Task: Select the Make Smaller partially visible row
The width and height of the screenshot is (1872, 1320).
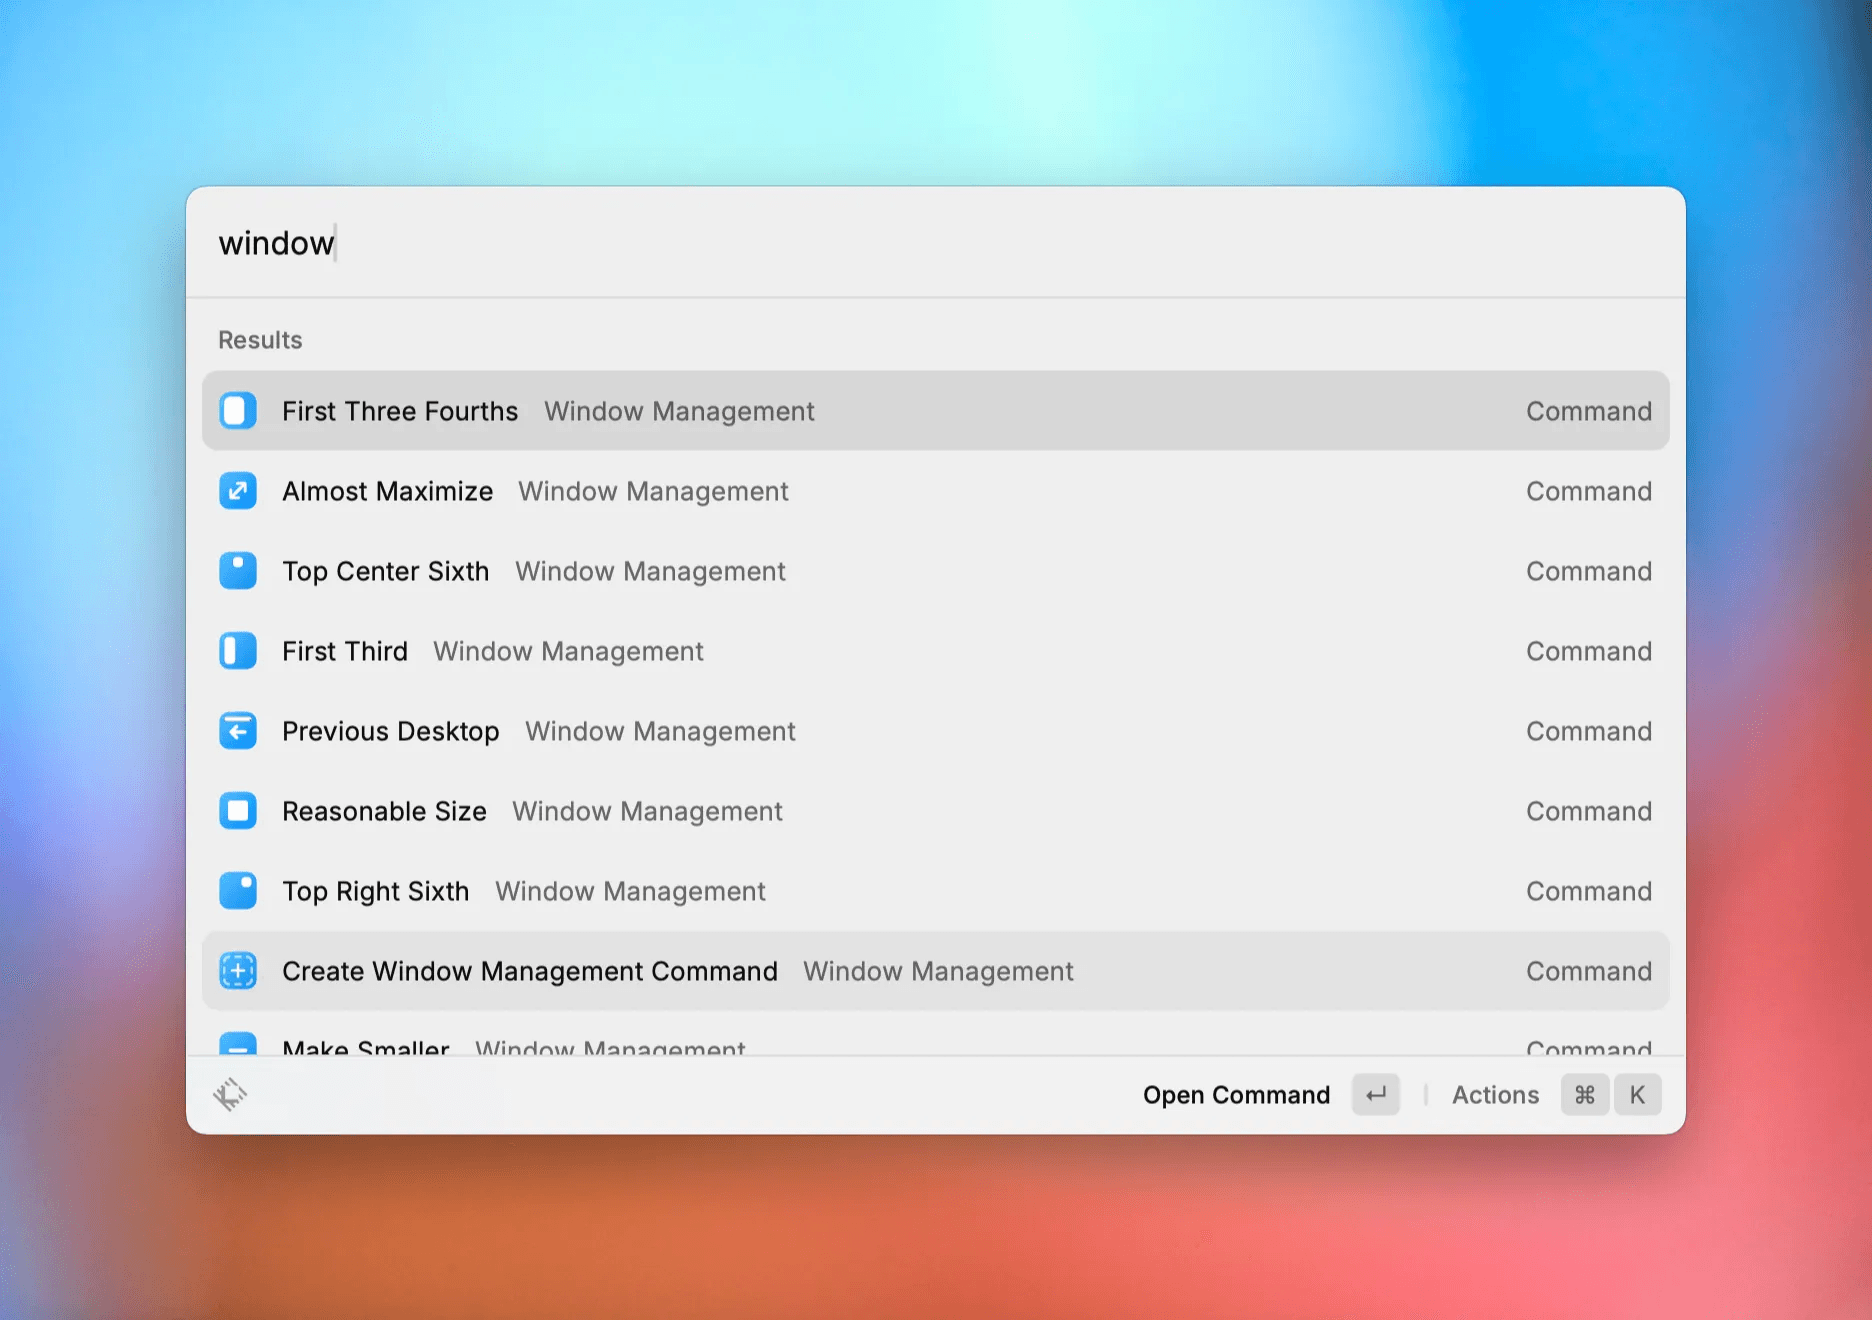Action: click(936, 1044)
